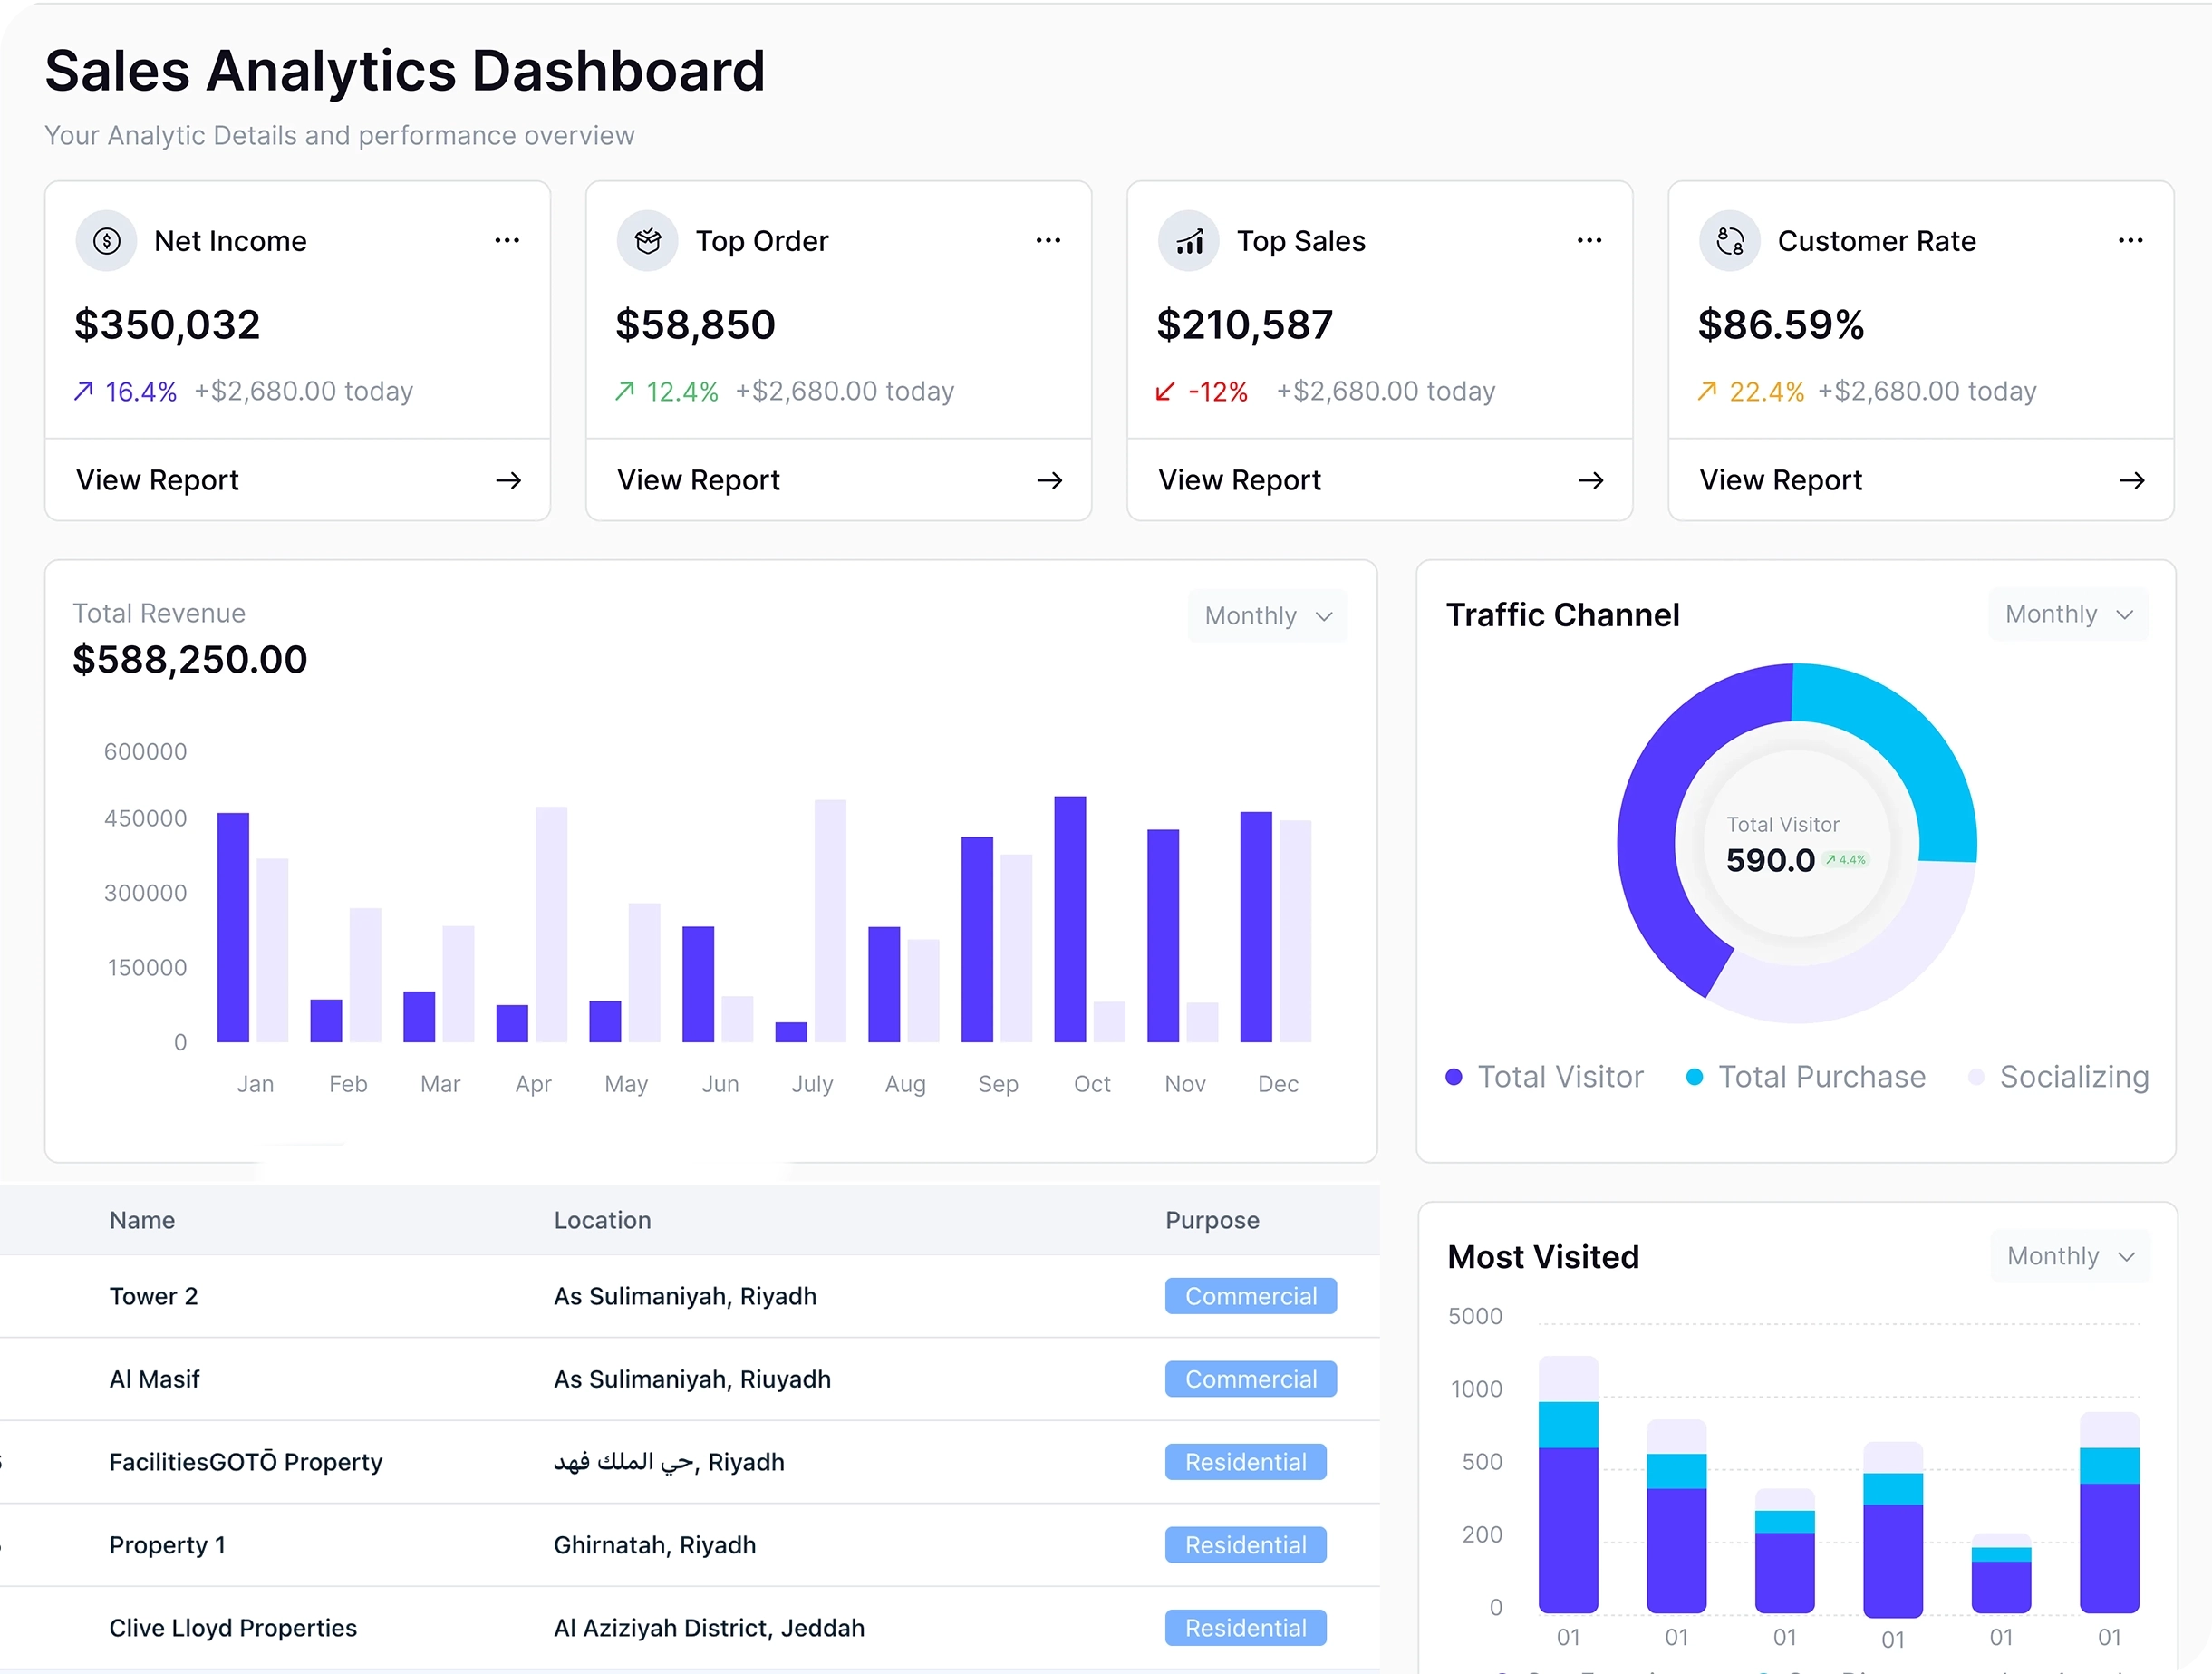Screen dimensions: 2212x1674
Task: Click Net Income upward trend arrow
Action: point(84,391)
